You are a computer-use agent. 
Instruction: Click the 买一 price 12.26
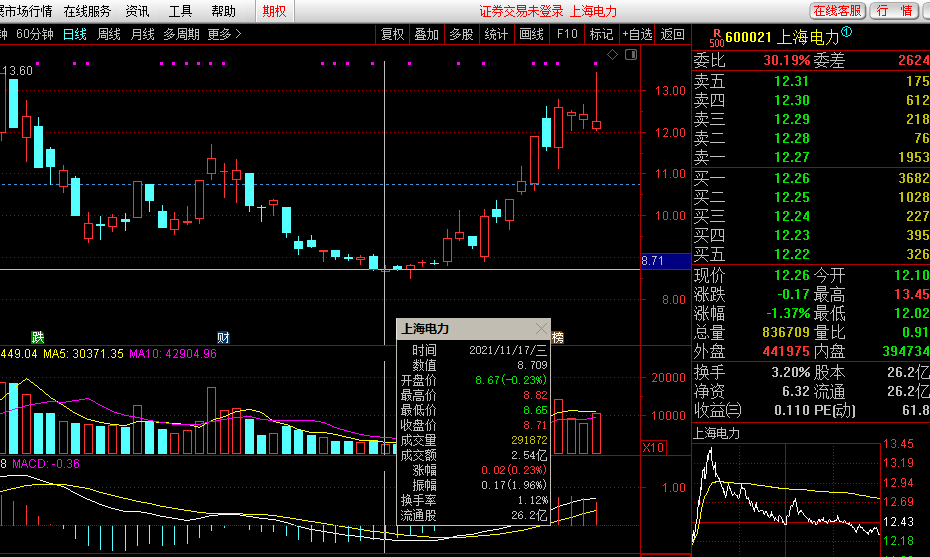coord(792,178)
